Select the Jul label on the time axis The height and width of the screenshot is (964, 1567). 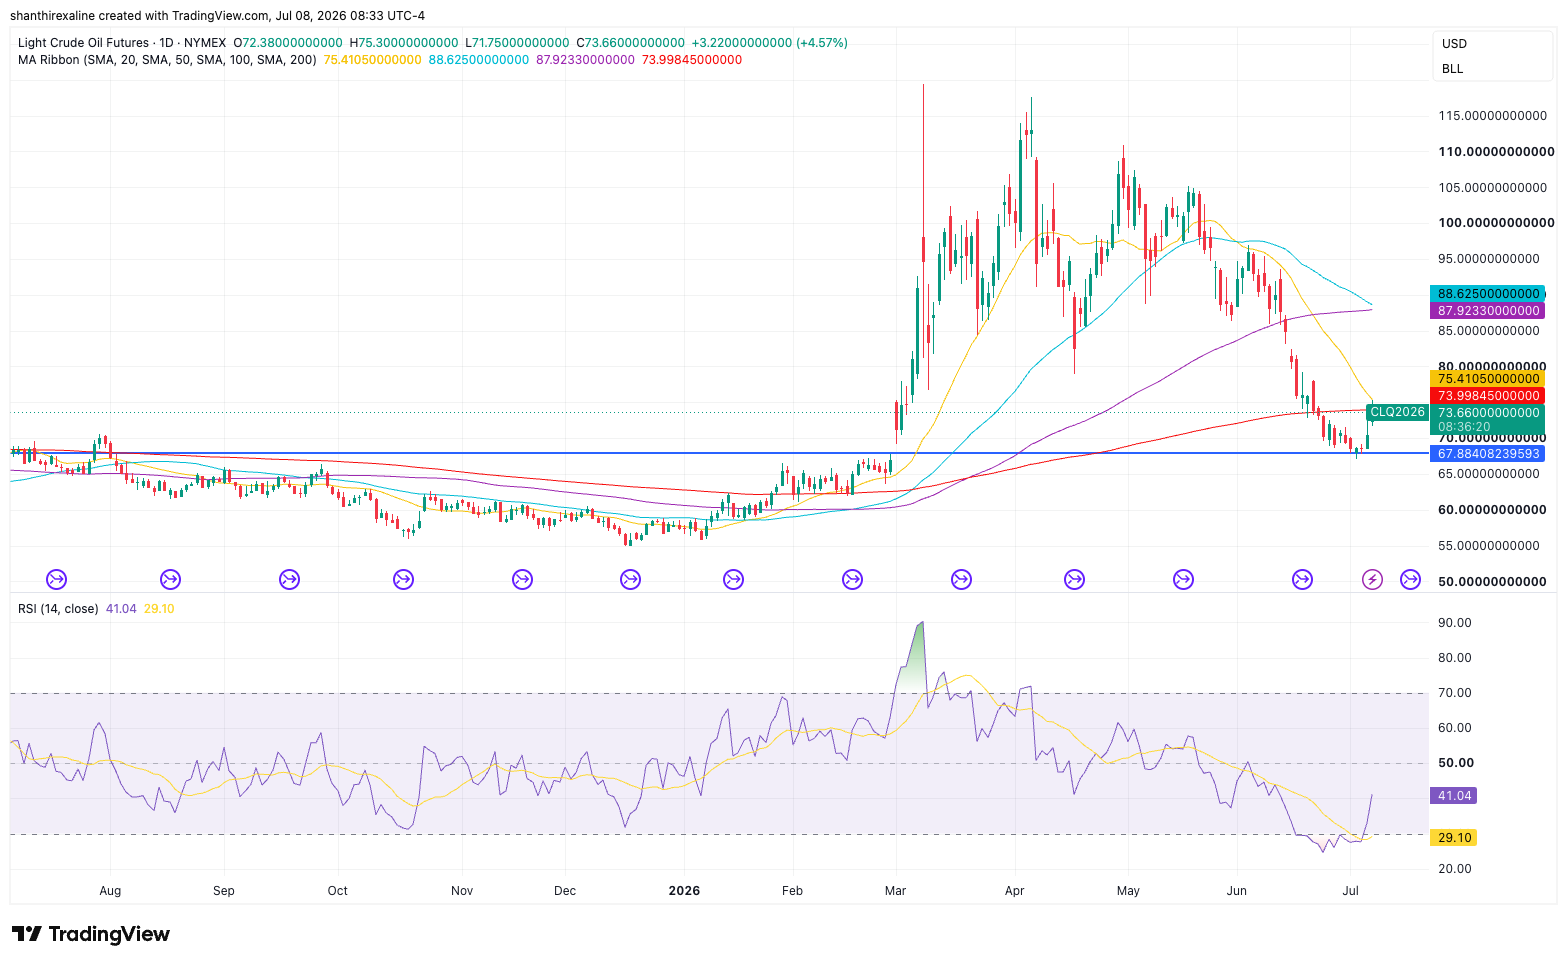click(1351, 891)
